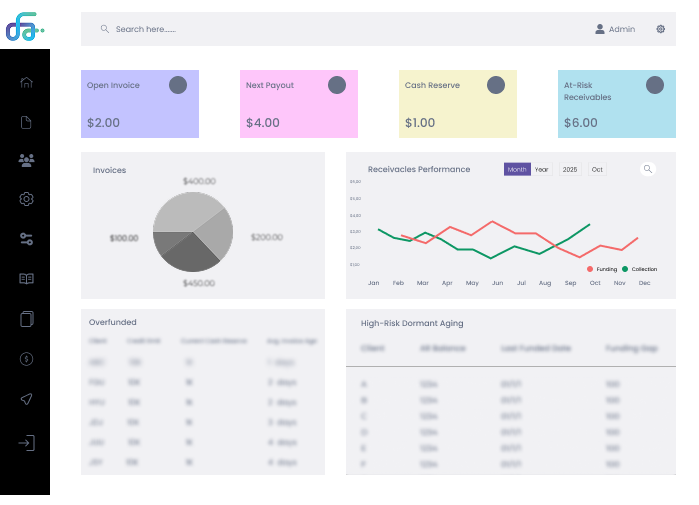Click the chart magnifier search icon
699x505 pixels.
tap(648, 169)
